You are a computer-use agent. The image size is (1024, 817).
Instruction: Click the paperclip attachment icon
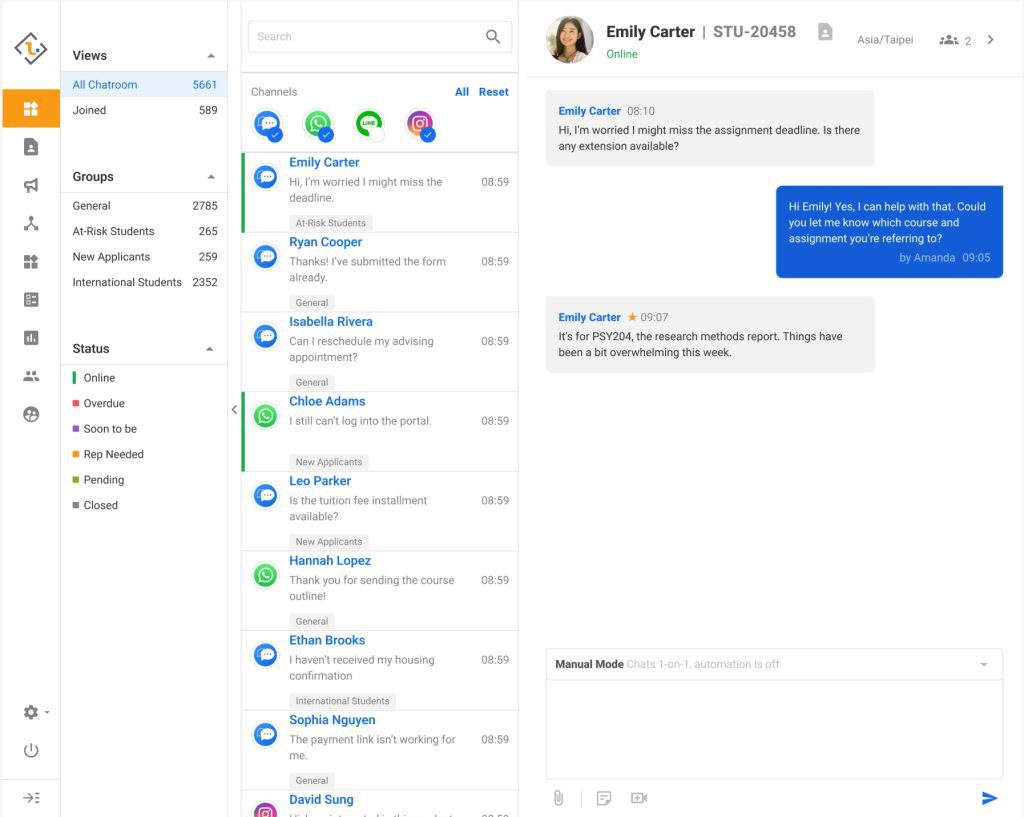558,798
